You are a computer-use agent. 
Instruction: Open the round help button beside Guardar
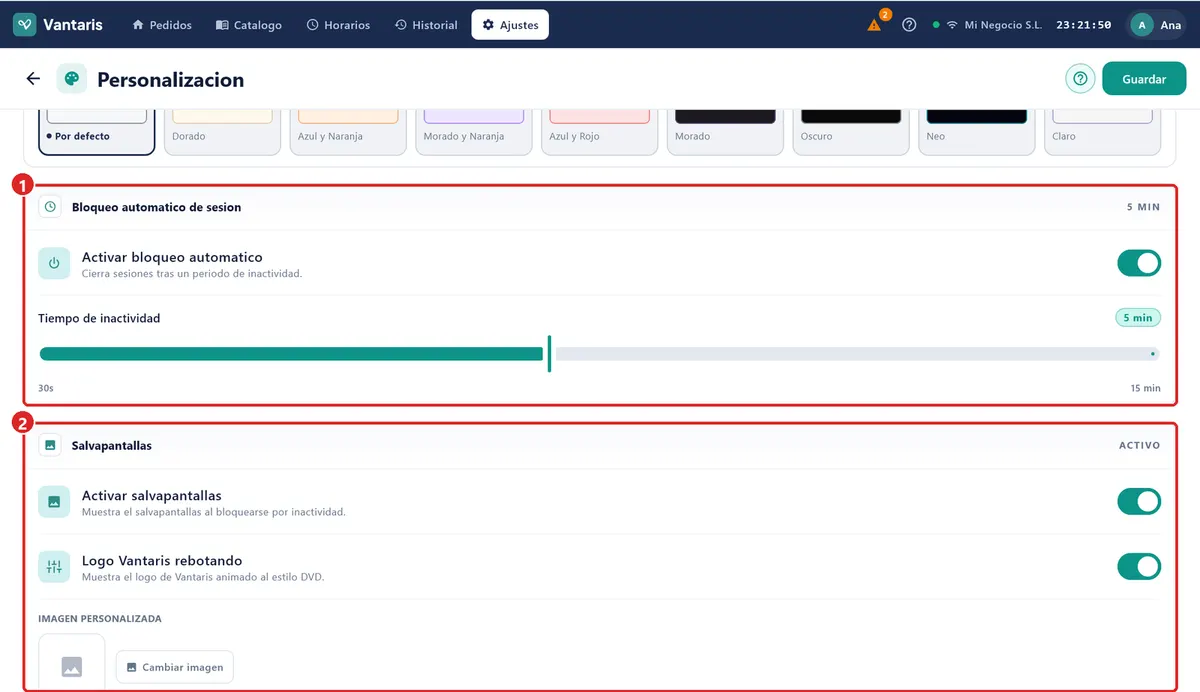tap(1080, 79)
